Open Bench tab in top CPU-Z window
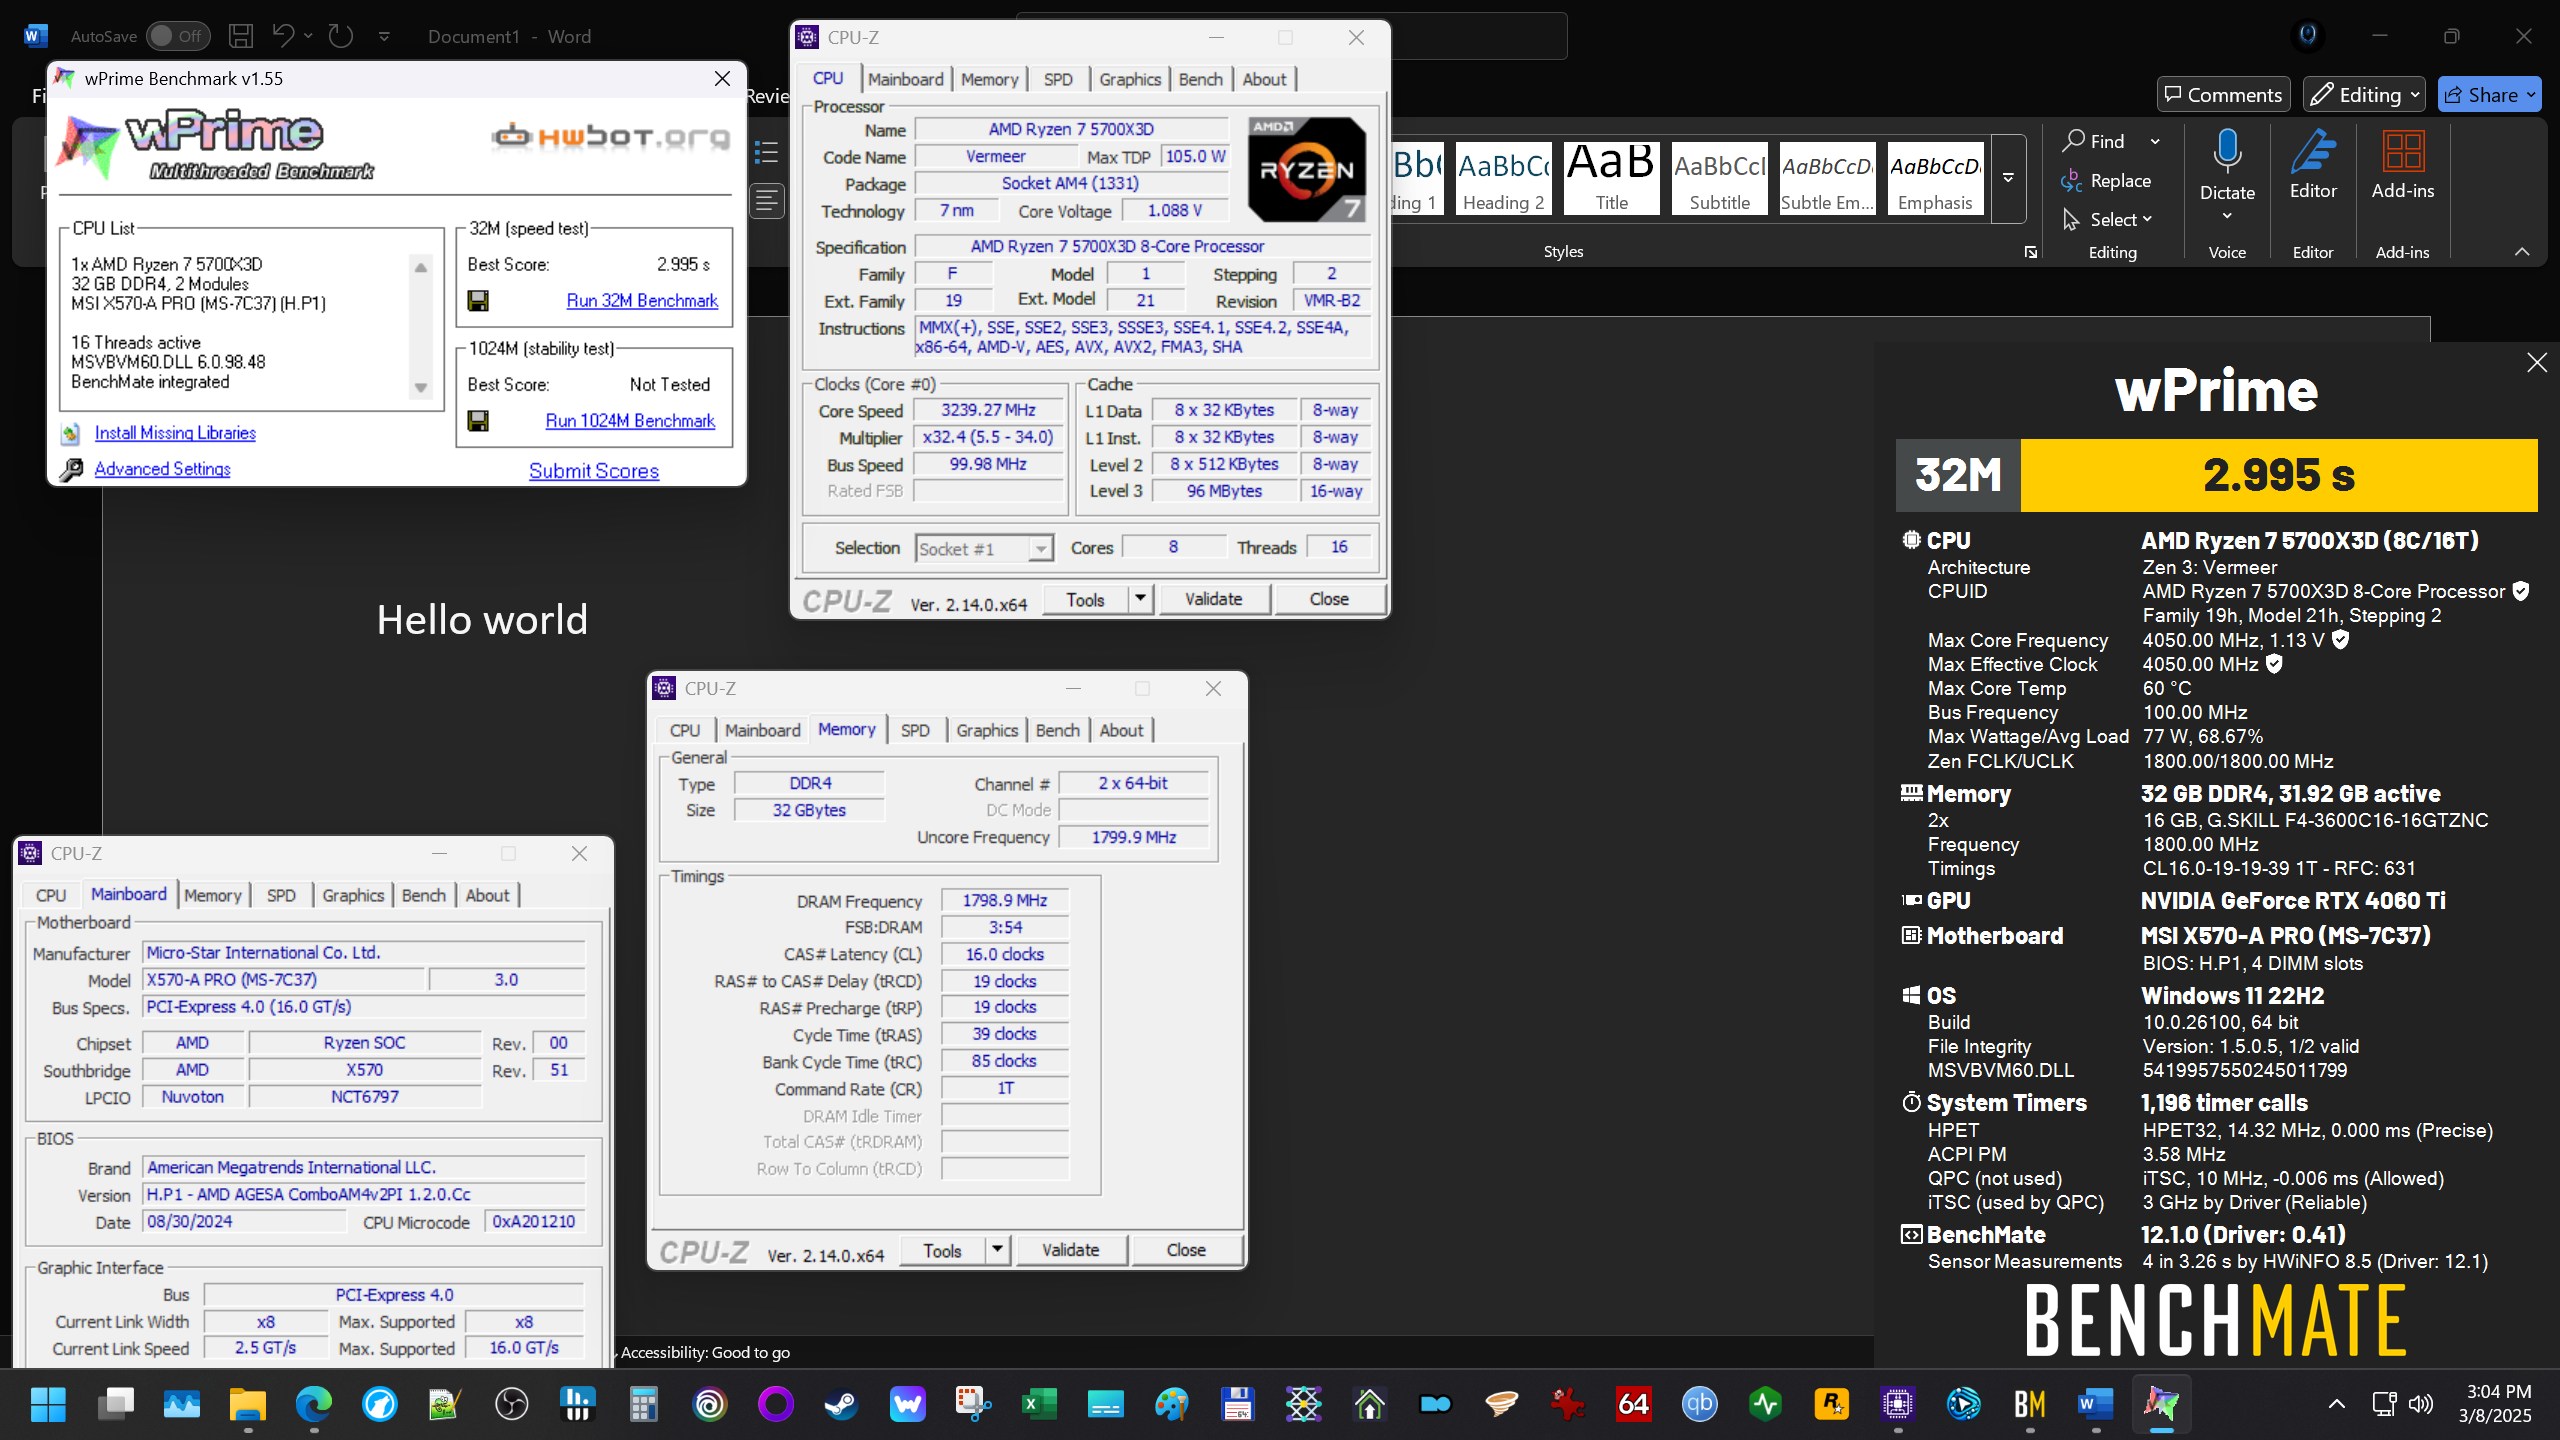 1200,79
